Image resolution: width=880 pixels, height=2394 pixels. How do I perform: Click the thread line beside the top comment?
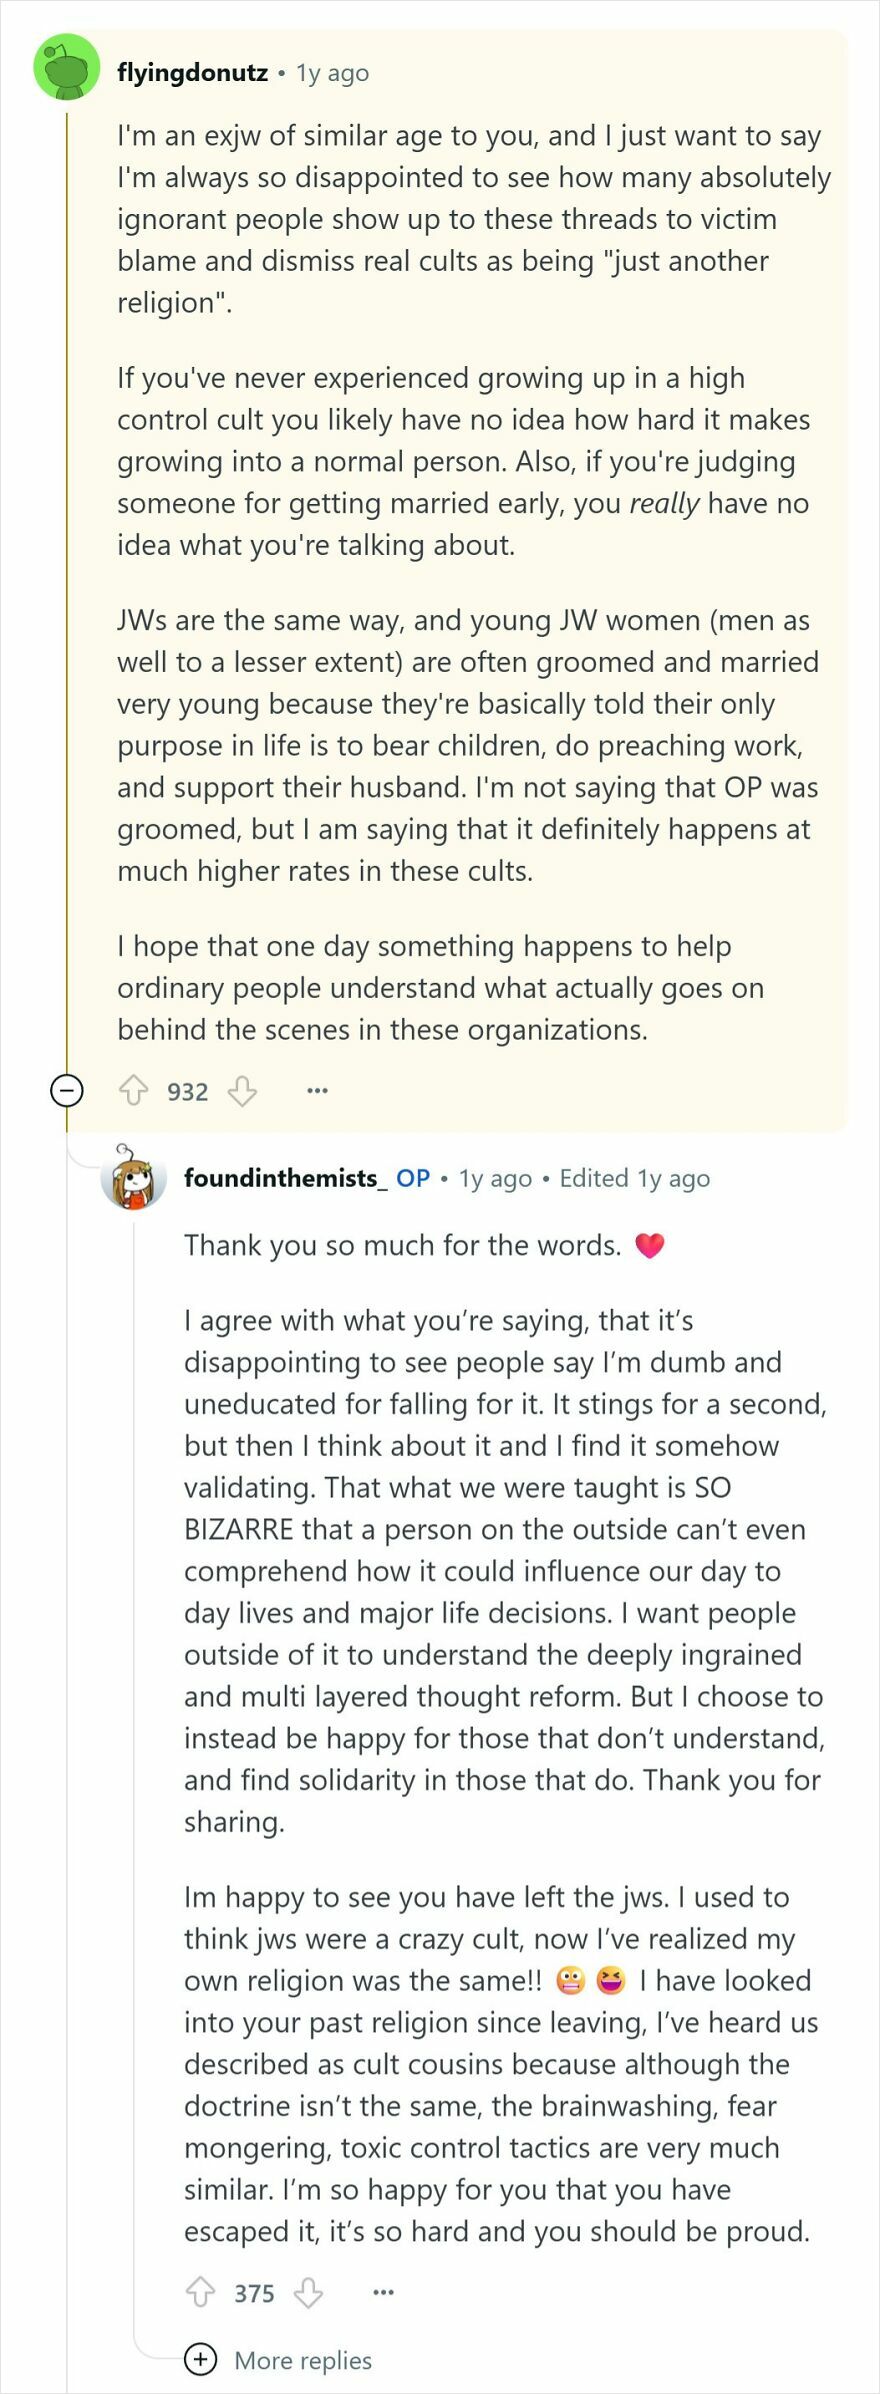click(x=66, y=600)
